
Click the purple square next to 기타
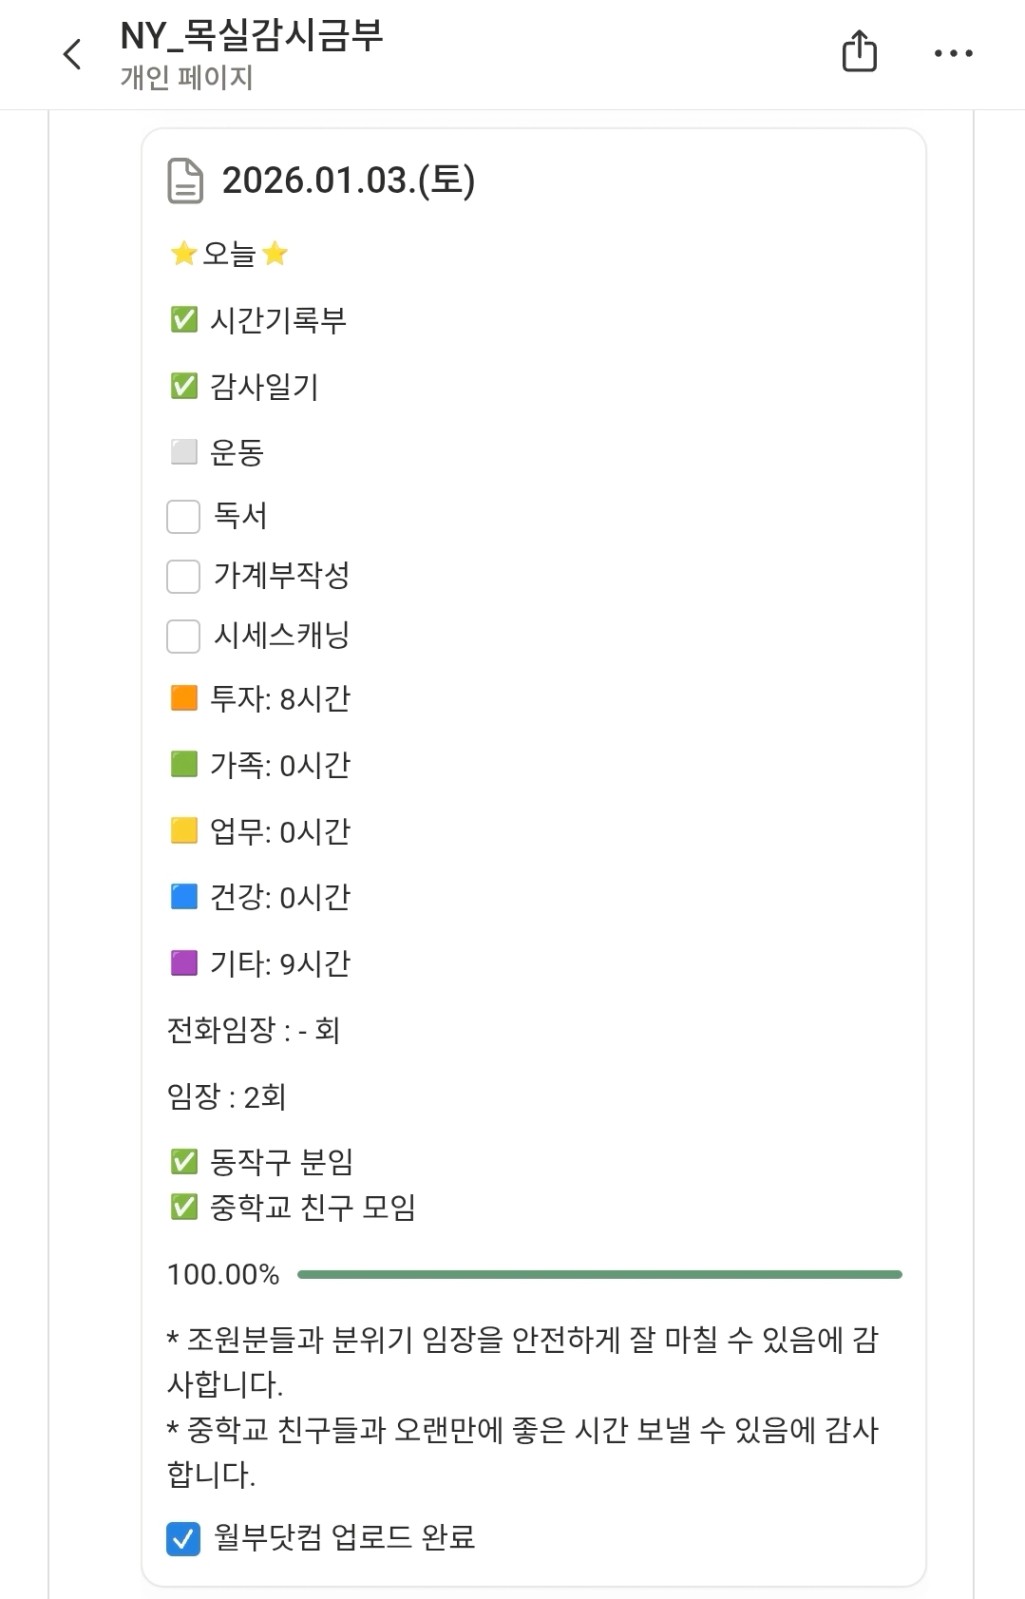pyautogui.click(x=184, y=963)
